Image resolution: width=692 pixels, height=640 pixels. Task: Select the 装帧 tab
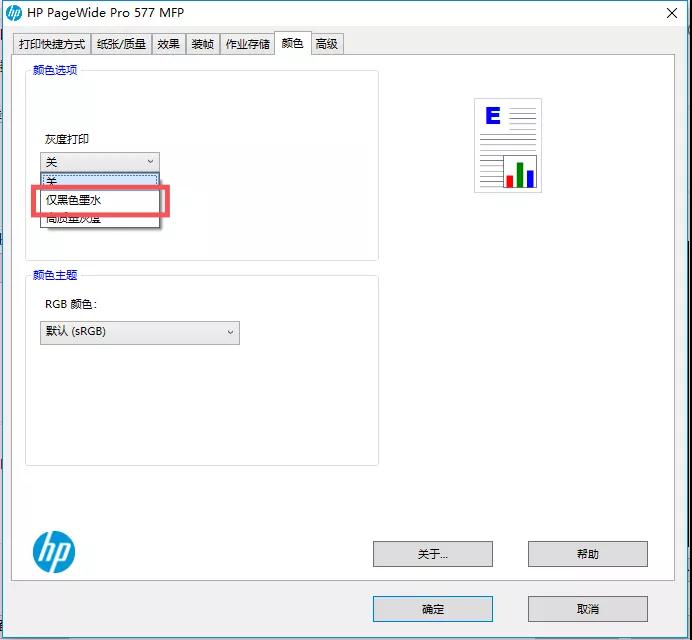tap(203, 44)
